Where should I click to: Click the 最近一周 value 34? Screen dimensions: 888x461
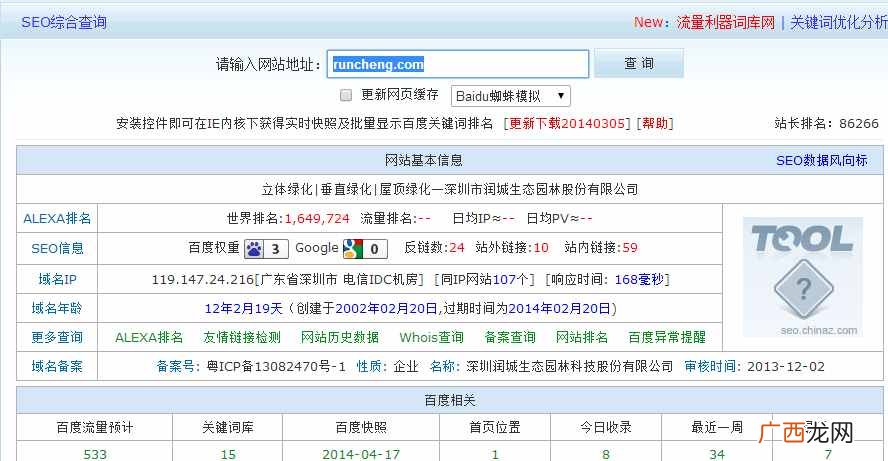717,454
